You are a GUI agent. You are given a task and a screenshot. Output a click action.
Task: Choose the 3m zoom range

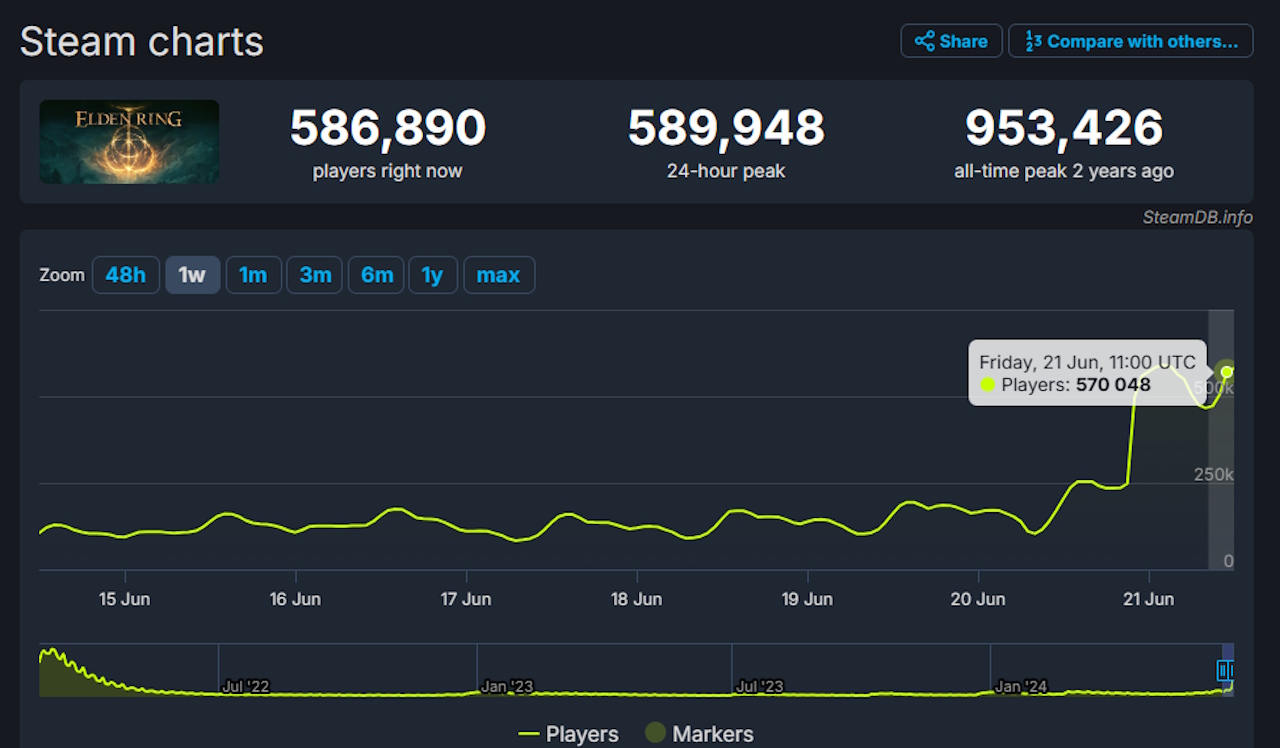(315, 275)
